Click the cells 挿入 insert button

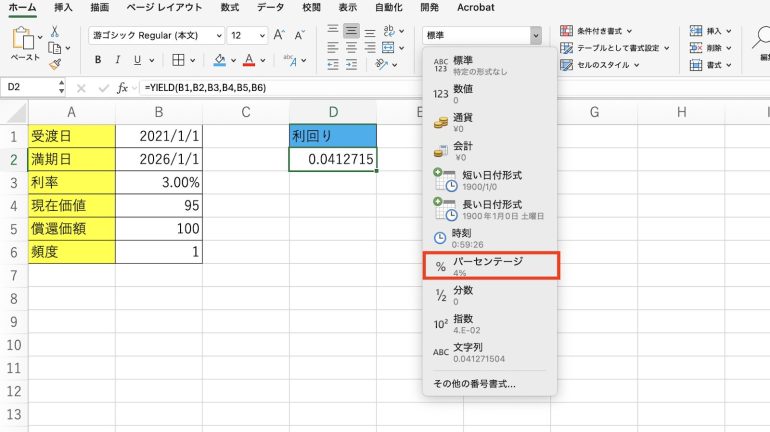[x=710, y=31]
